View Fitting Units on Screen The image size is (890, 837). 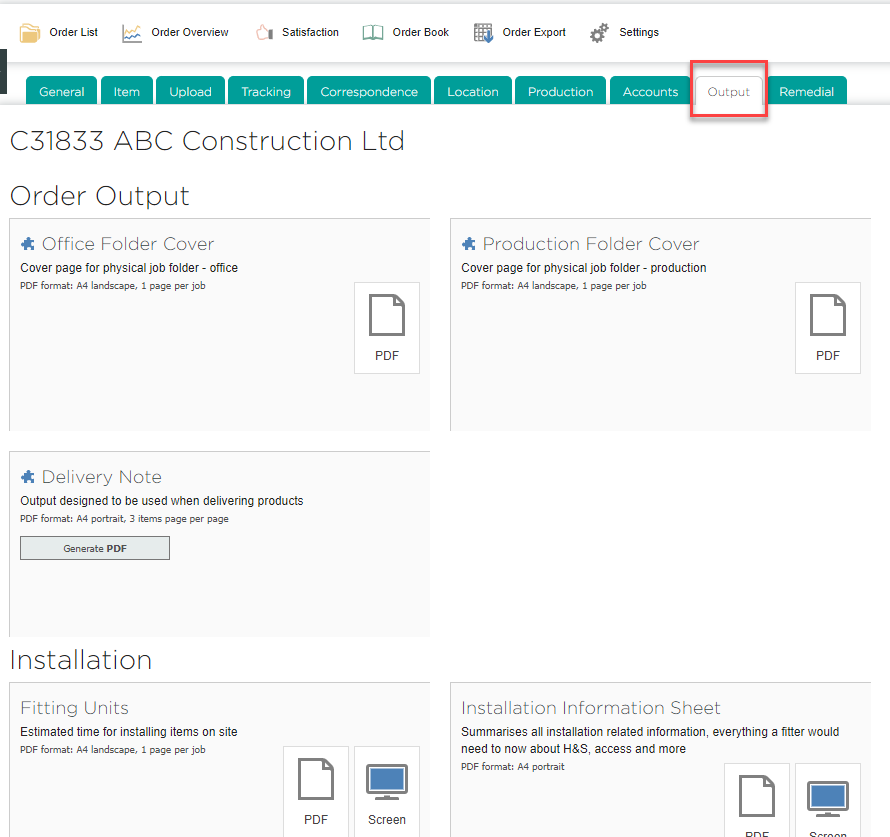[x=387, y=792]
